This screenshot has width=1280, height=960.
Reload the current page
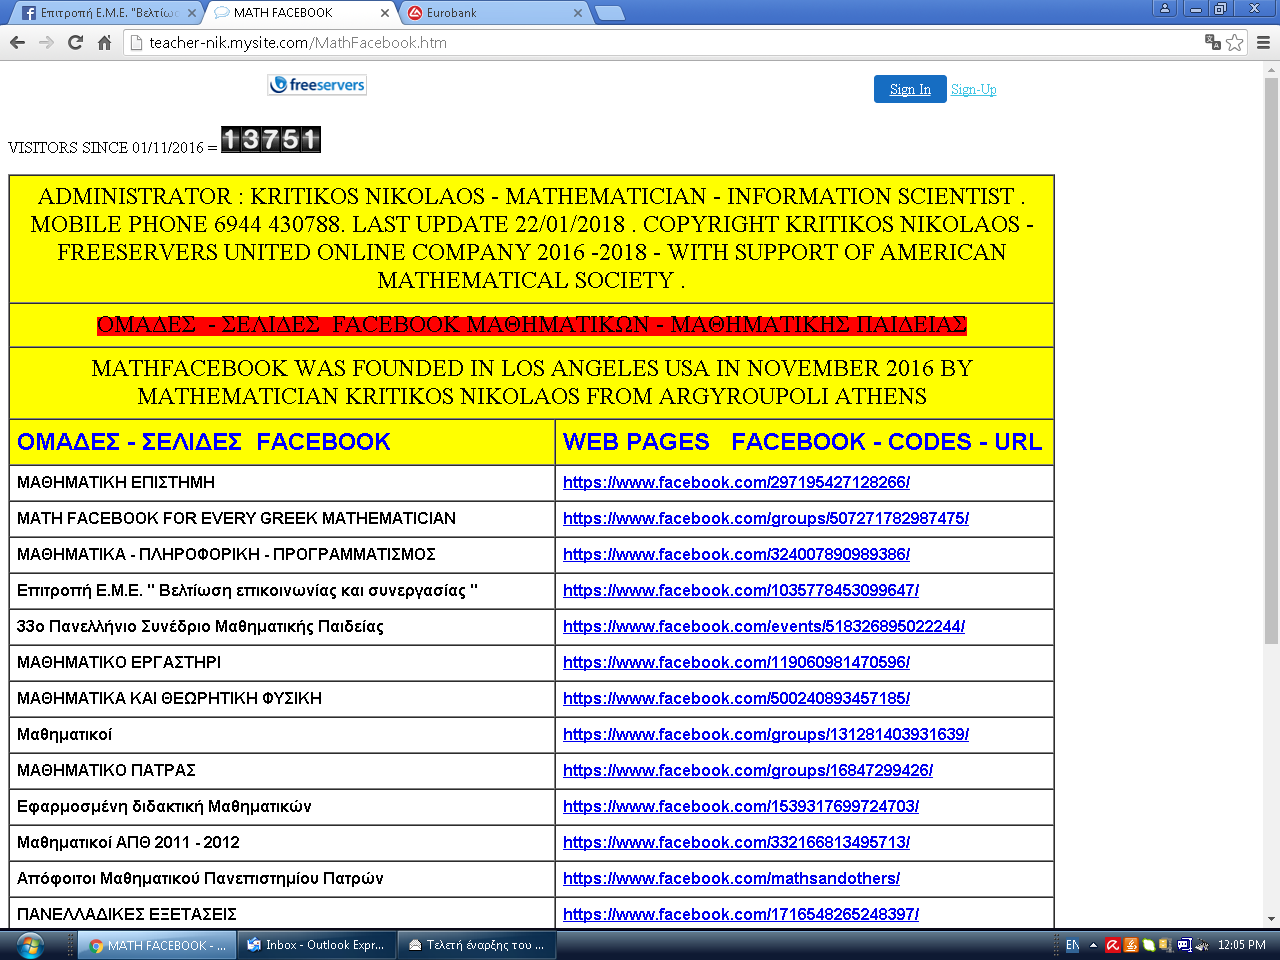[75, 42]
